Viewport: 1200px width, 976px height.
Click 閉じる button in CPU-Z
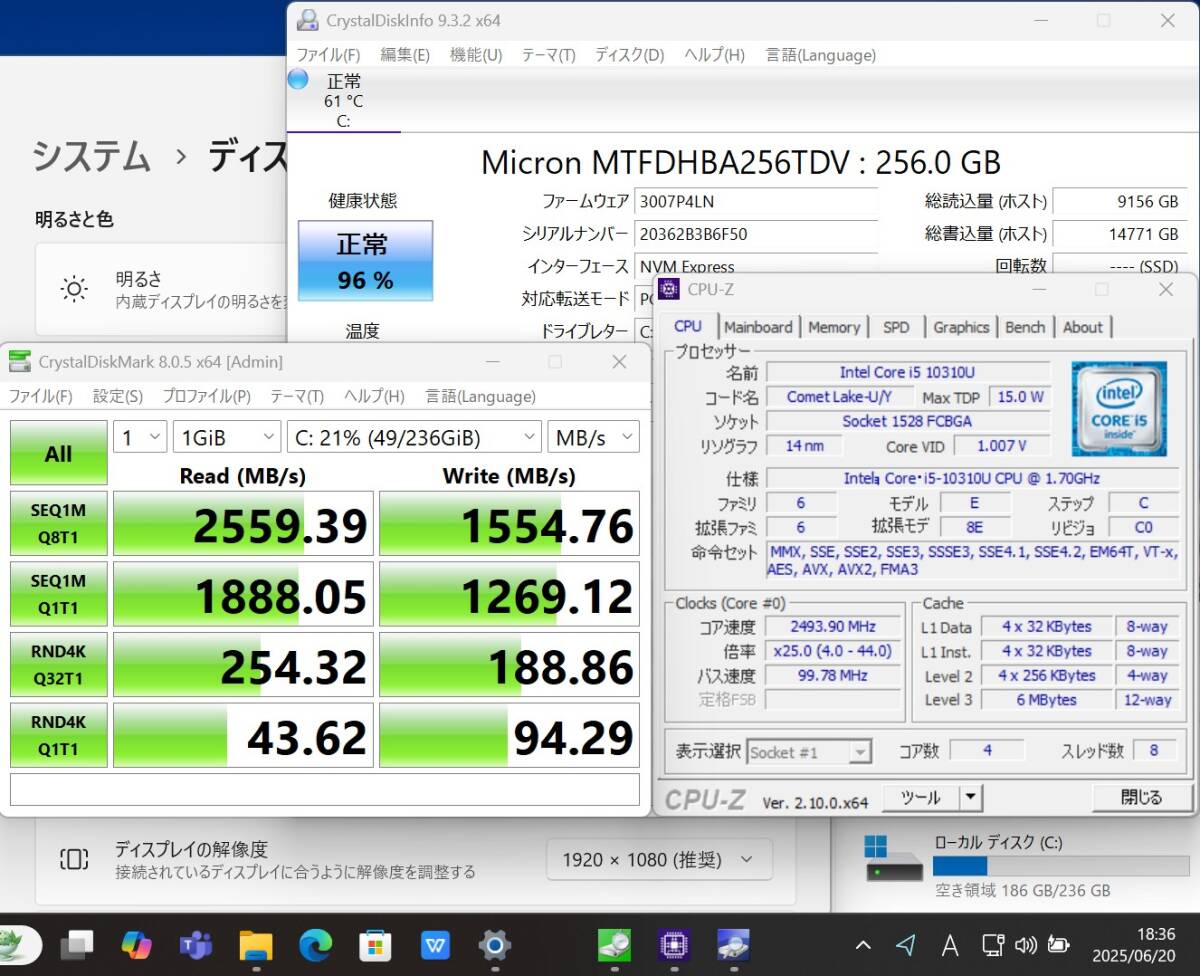coord(1141,797)
